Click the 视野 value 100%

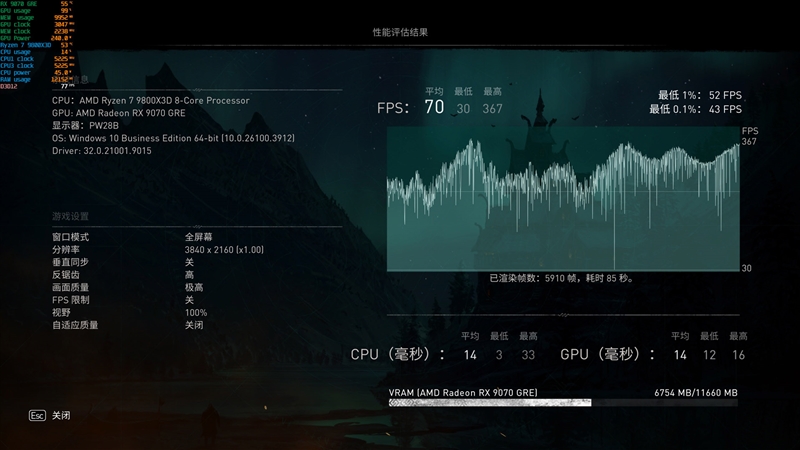click(x=196, y=313)
